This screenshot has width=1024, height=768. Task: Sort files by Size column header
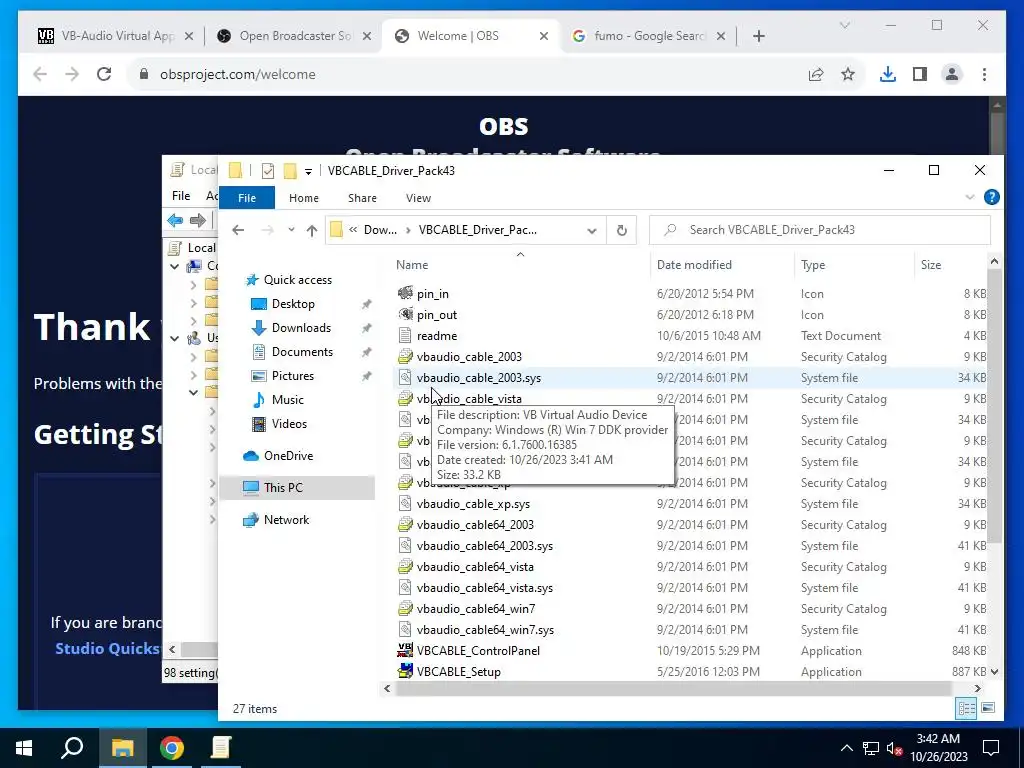(x=931, y=264)
